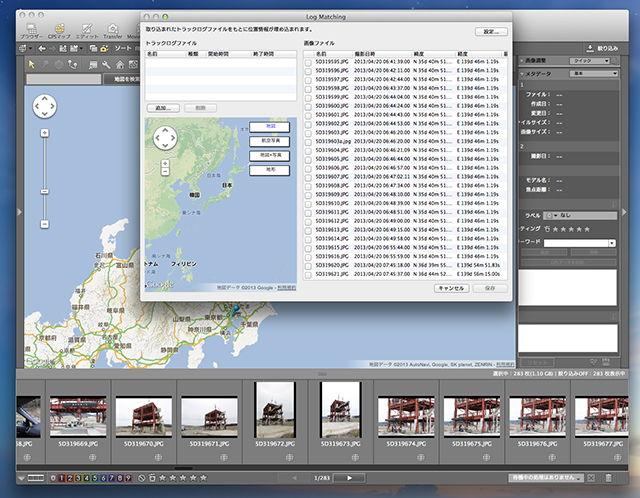Switch dialog map to 地形 terrain view
This screenshot has height=498, width=640.
tap(269, 171)
